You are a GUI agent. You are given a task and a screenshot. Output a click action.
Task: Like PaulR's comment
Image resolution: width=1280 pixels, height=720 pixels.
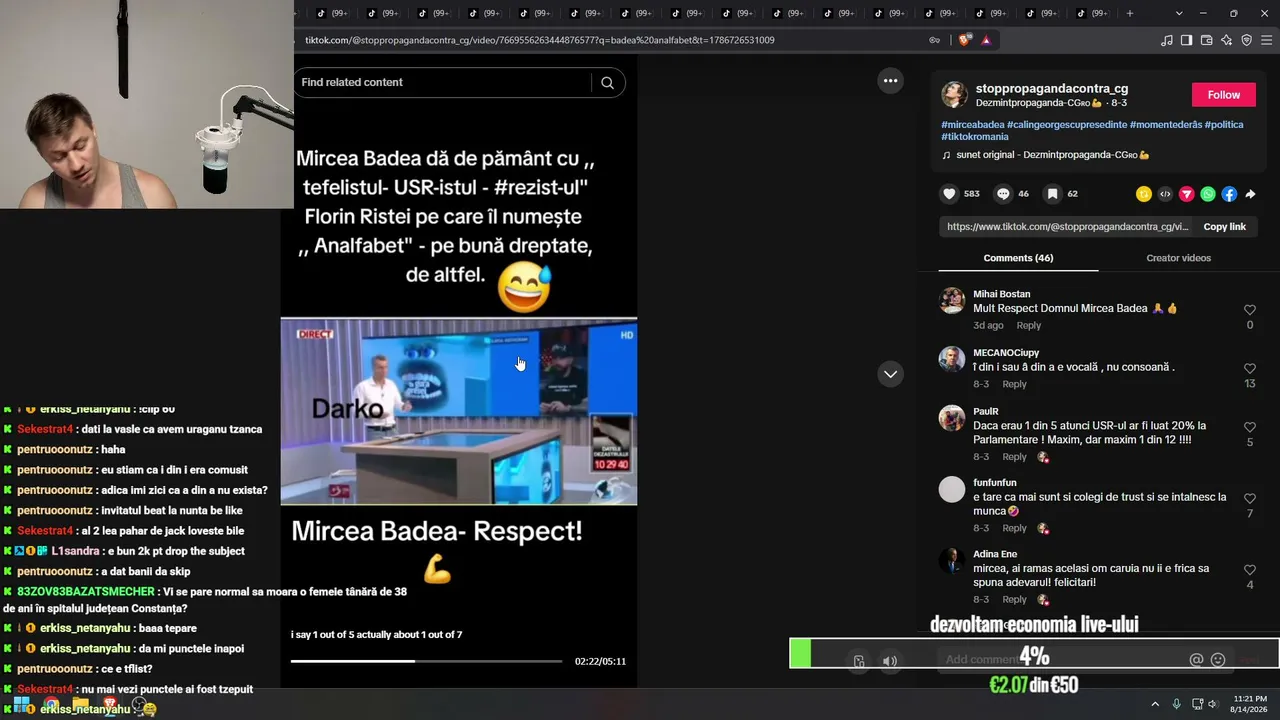pyautogui.click(x=1250, y=427)
